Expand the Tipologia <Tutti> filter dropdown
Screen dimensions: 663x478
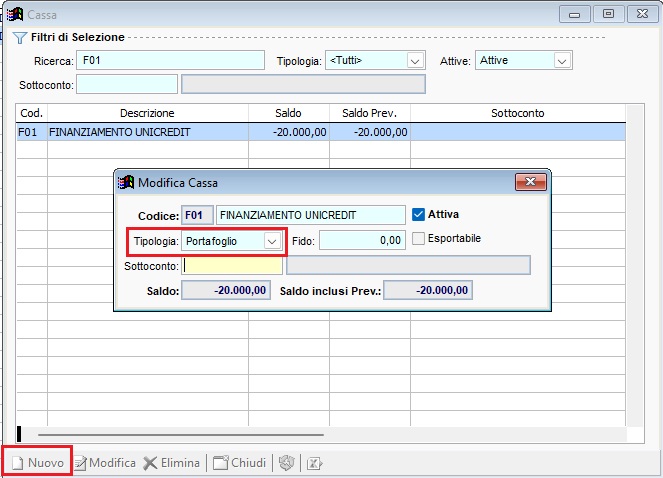tap(415, 61)
